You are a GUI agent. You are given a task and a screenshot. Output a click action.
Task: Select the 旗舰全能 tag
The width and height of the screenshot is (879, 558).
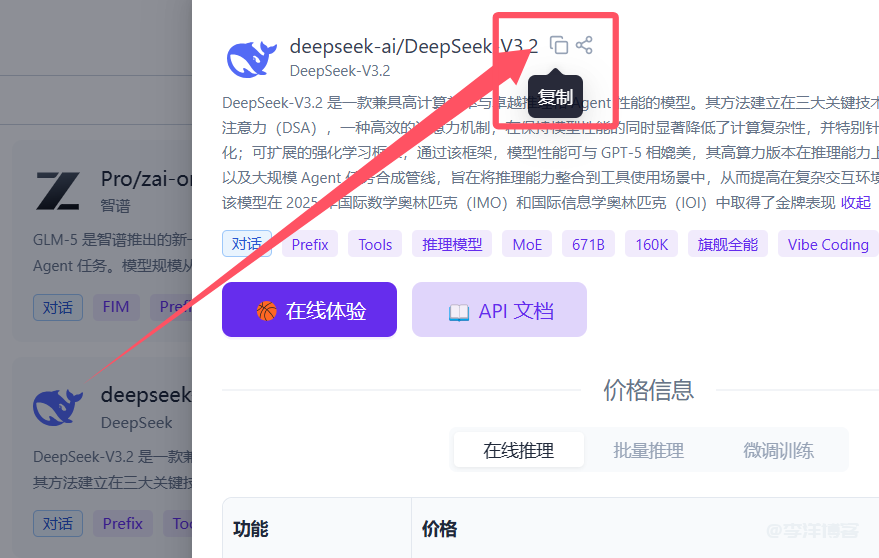[728, 244]
